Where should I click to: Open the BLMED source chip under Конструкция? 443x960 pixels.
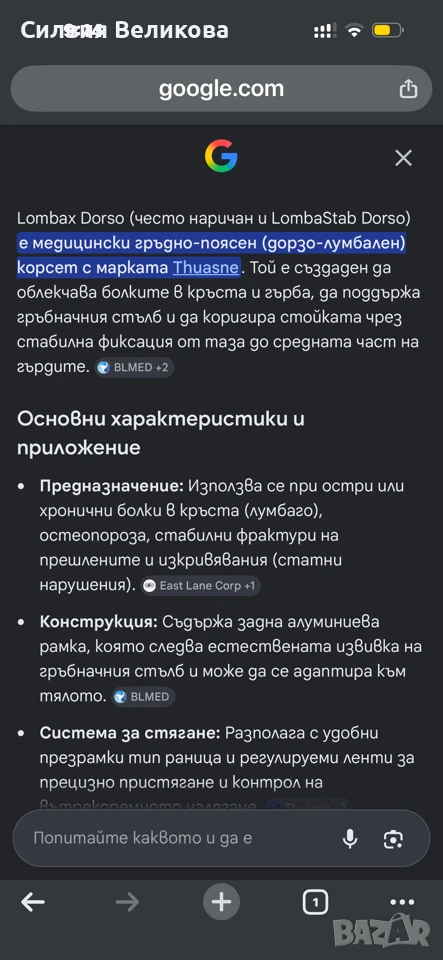143,697
